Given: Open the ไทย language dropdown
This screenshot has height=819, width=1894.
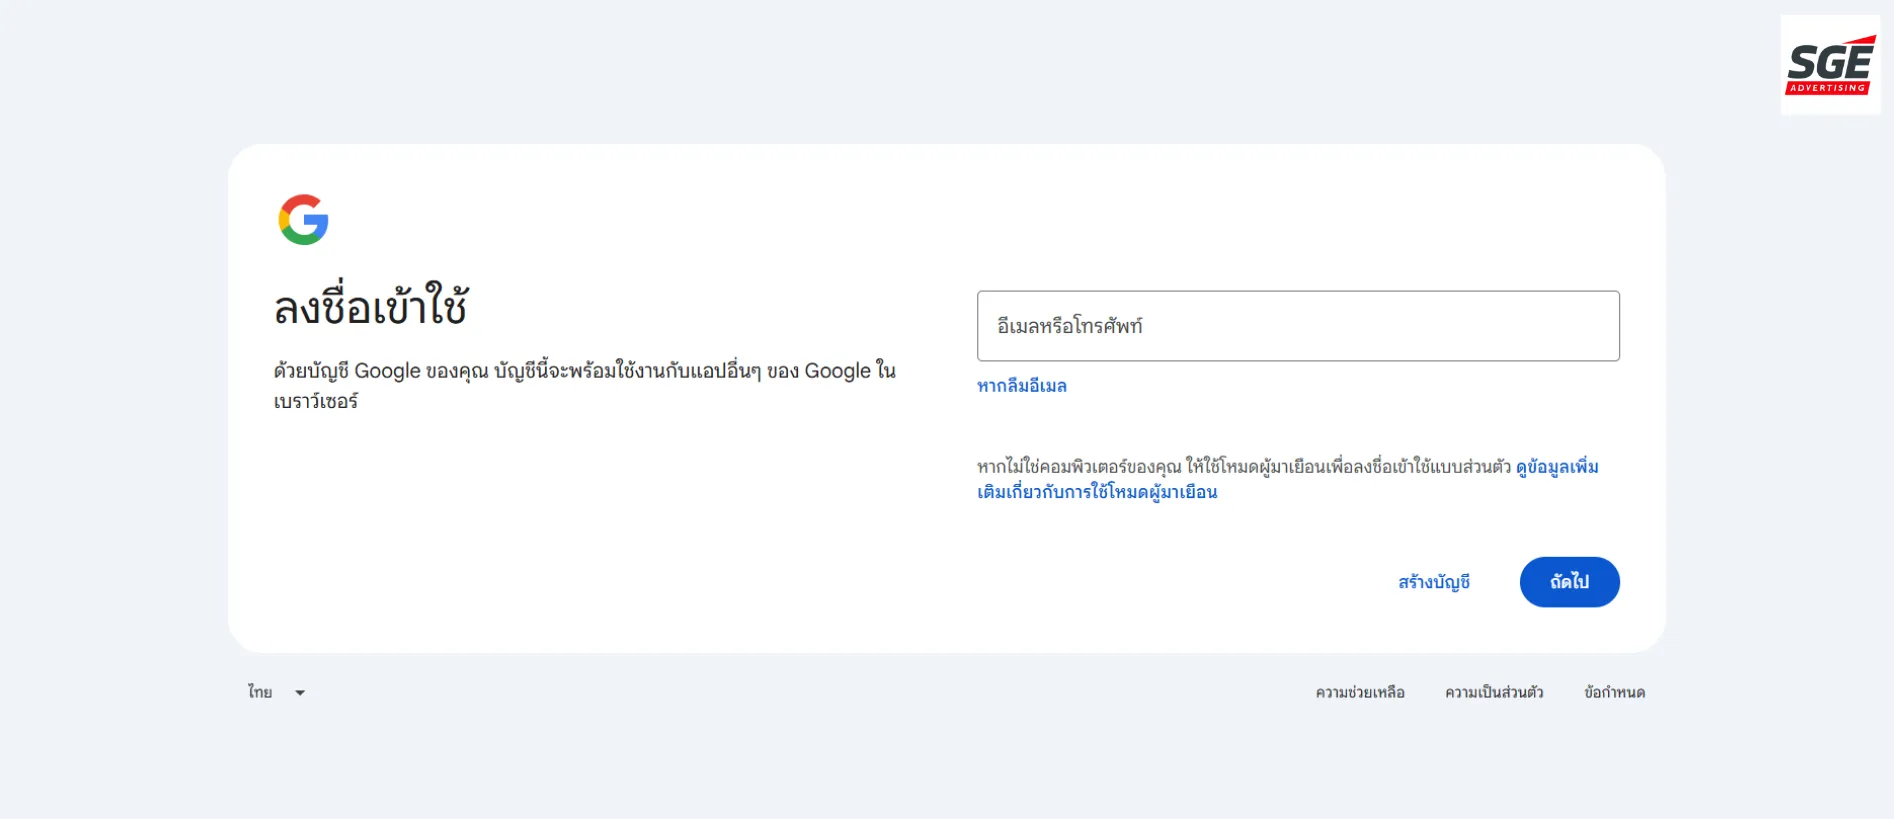Looking at the screenshot, I should (x=277, y=692).
